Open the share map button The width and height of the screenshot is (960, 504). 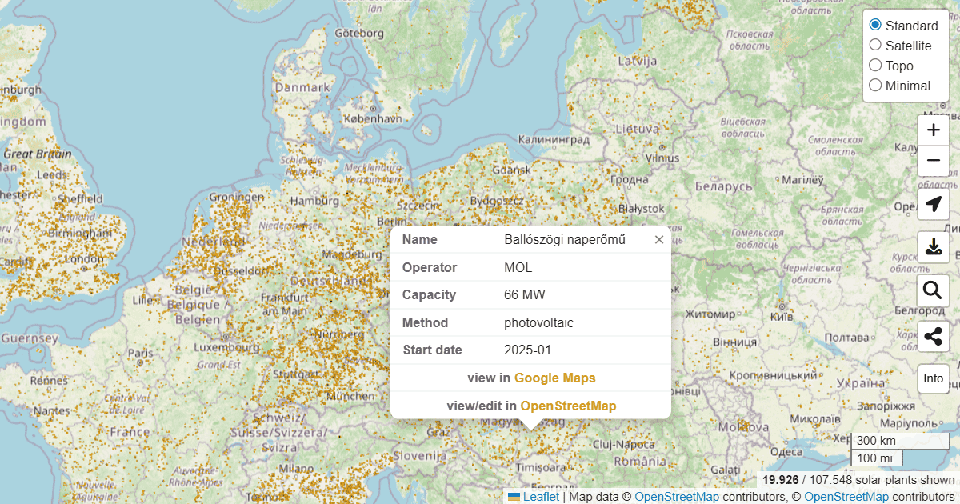933,336
